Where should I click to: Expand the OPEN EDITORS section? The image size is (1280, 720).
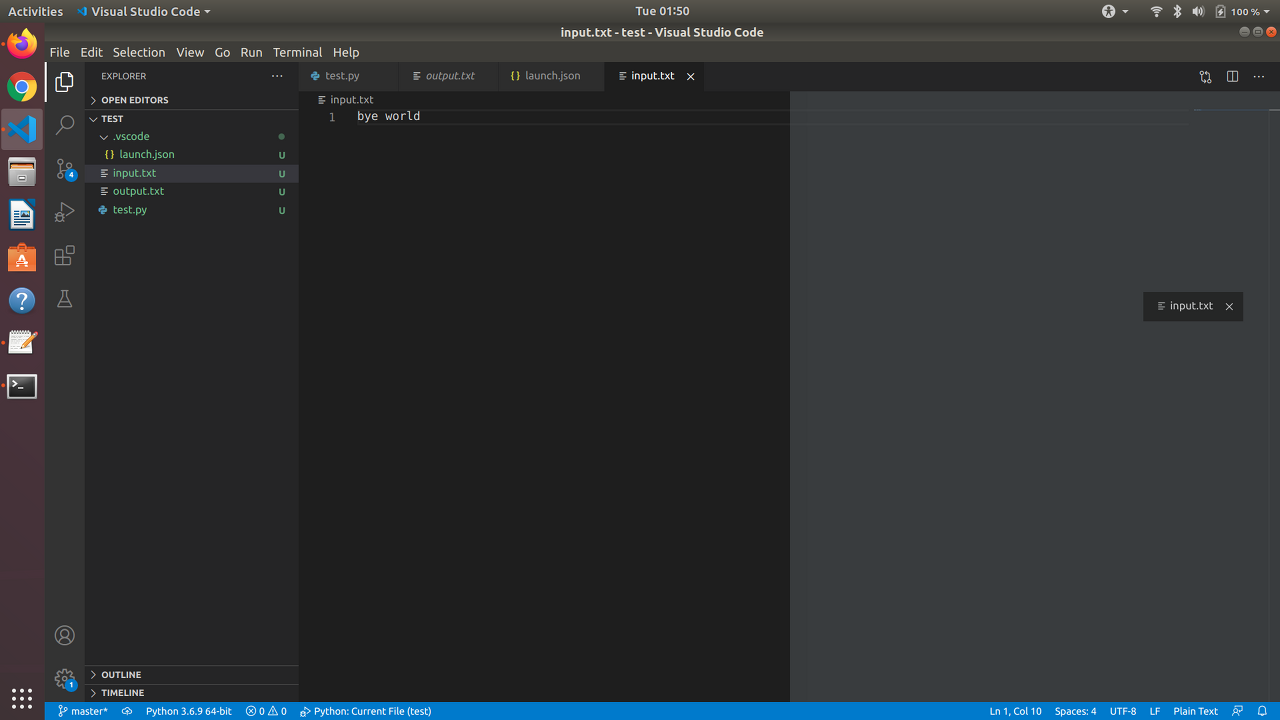(x=192, y=100)
